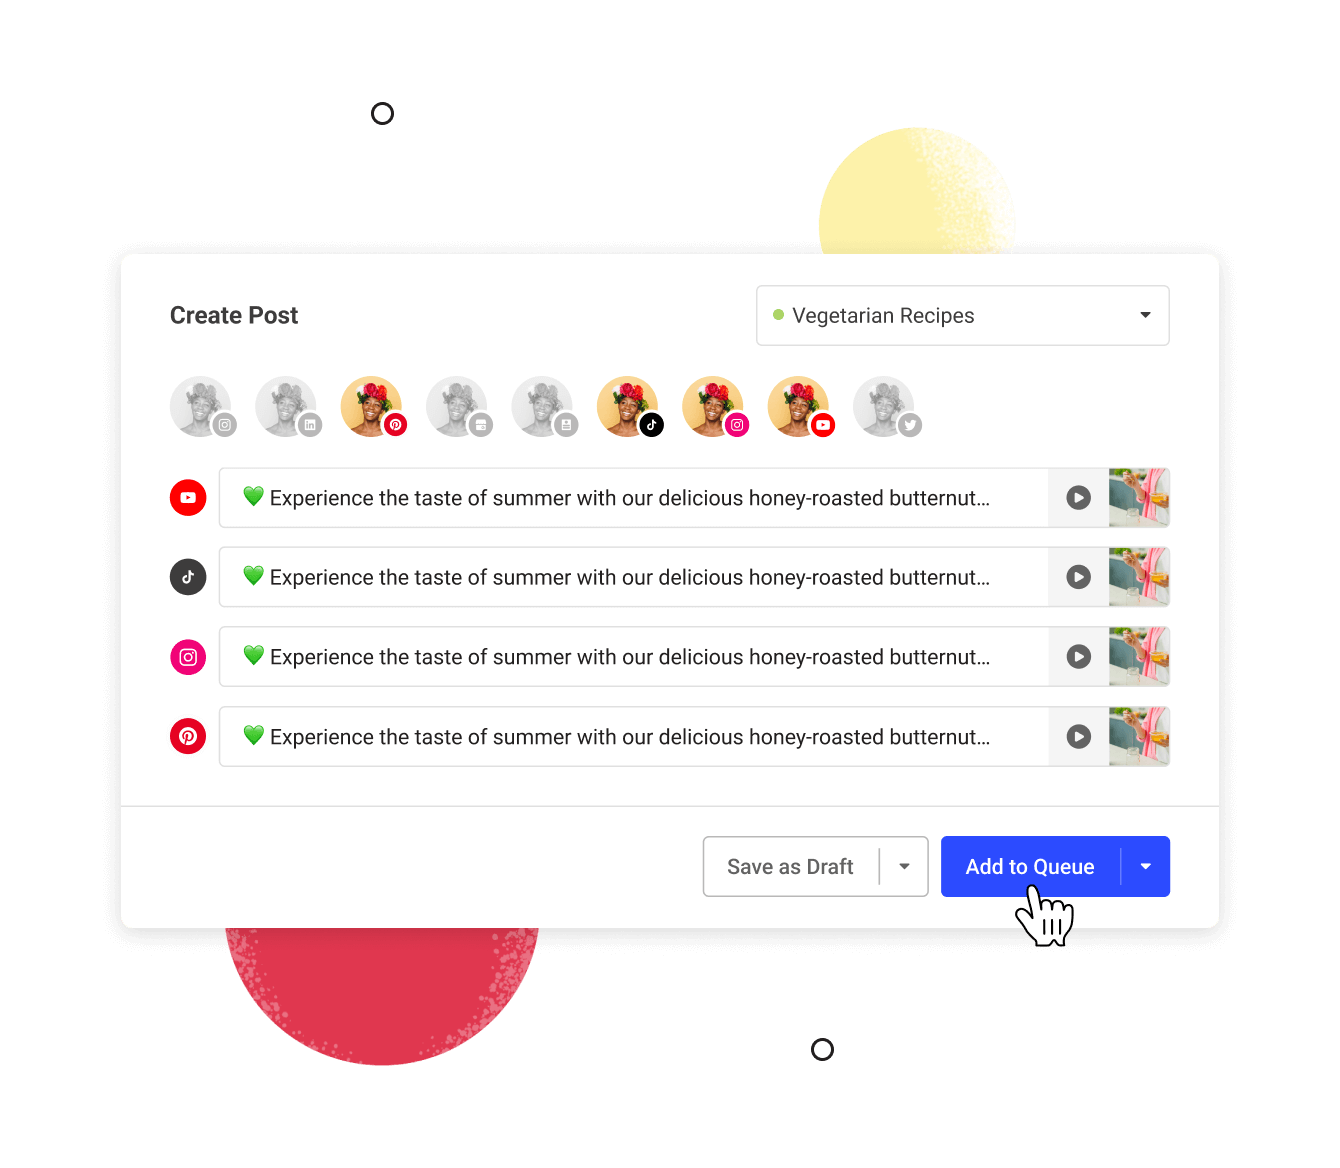
Task: Open the Vegetarian Recipes workspace dropdown
Action: click(x=963, y=316)
